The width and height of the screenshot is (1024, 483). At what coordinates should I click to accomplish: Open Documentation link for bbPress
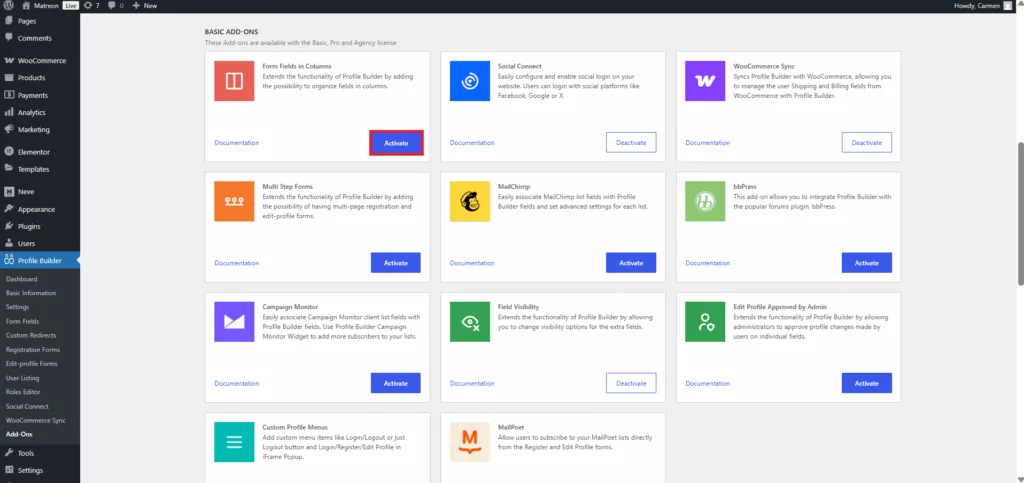tap(707, 263)
